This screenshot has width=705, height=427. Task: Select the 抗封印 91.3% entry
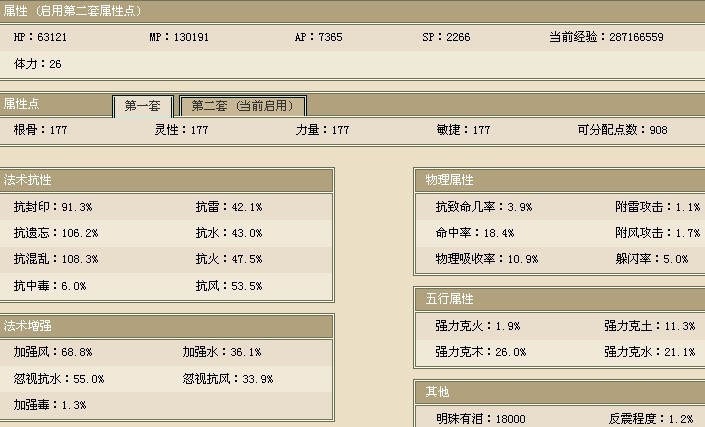tap(53, 207)
